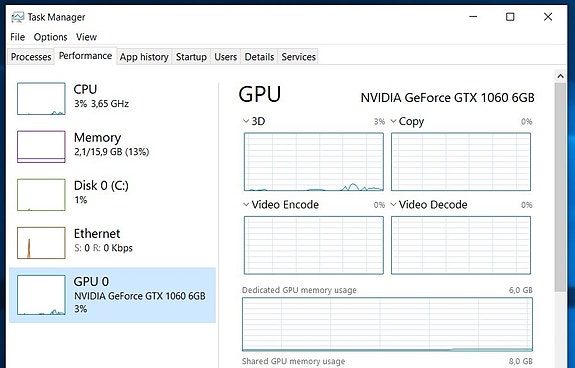
Task: Select the Performance tab
Action: [85, 56]
